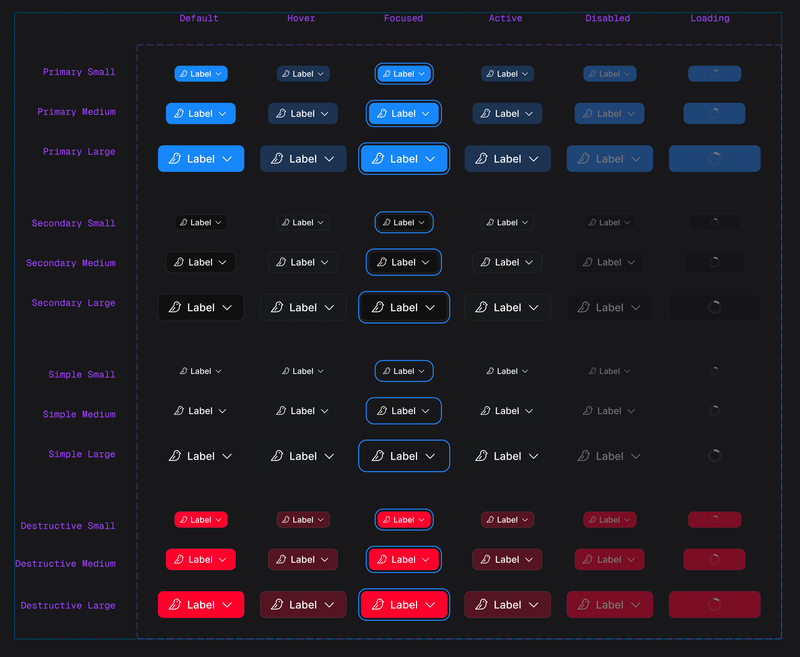This screenshot has height=657, width=800.
Task: Select the Secondary Small Focused Label button
Action: pyautogui.click(x=404, y=223)
